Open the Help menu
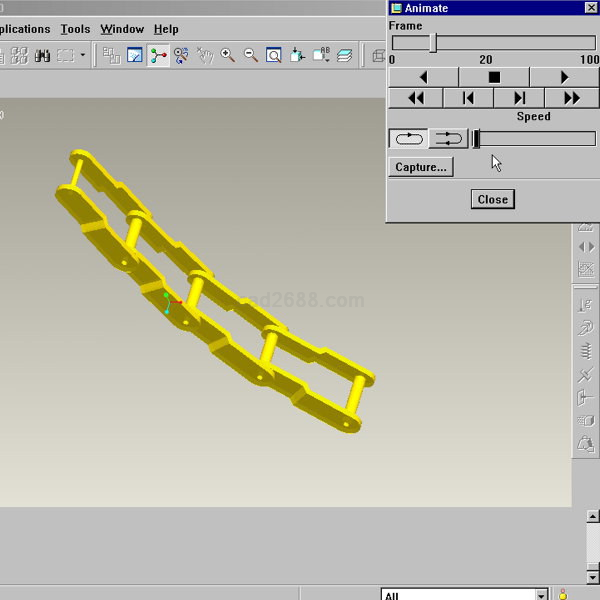 166,29
